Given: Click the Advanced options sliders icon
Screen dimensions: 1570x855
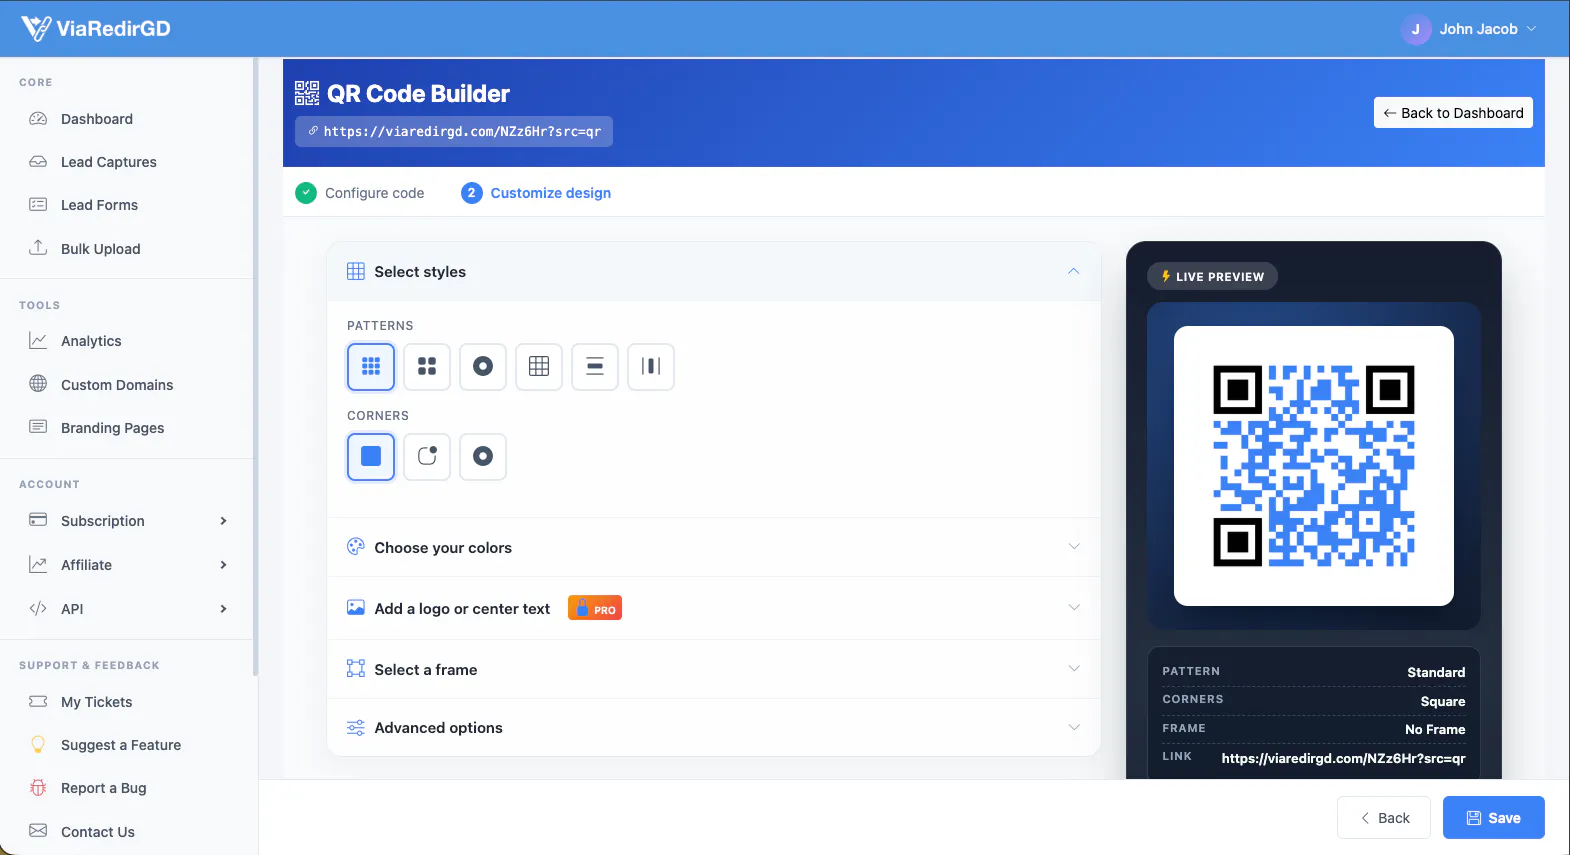Looking at the screenshot, I should click(356, 727).
